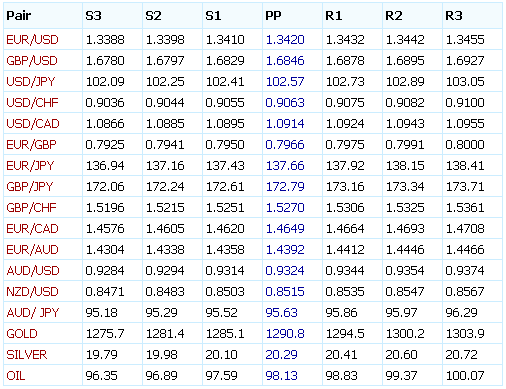The width and height of the screenshot is (506, 389).
Task: Click NZD/USD S3 value 0.8471
Action: (x=105, y=292)
